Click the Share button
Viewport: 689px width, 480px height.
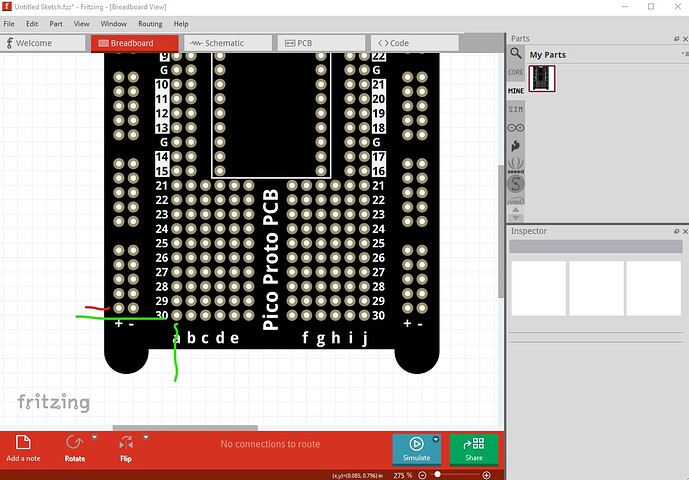tap(474, 449)
